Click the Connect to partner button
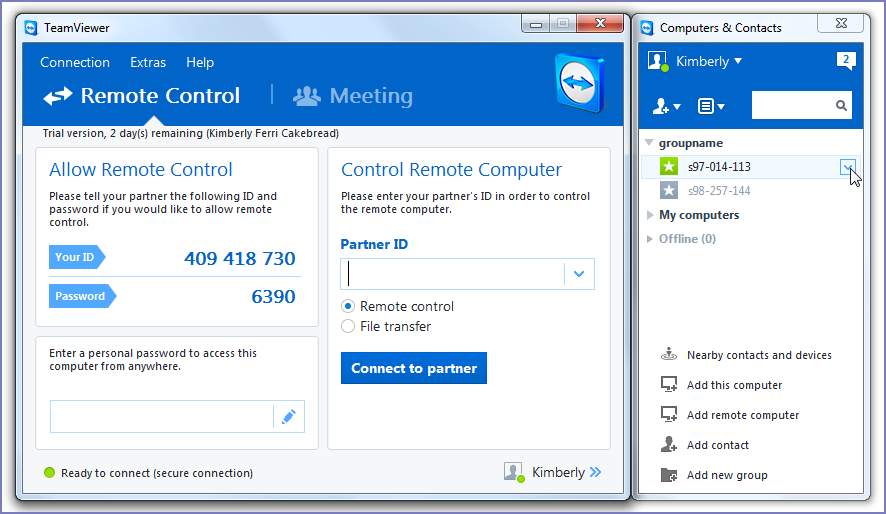The width and height of the screenshot is (886, 514). coord(414,368)
